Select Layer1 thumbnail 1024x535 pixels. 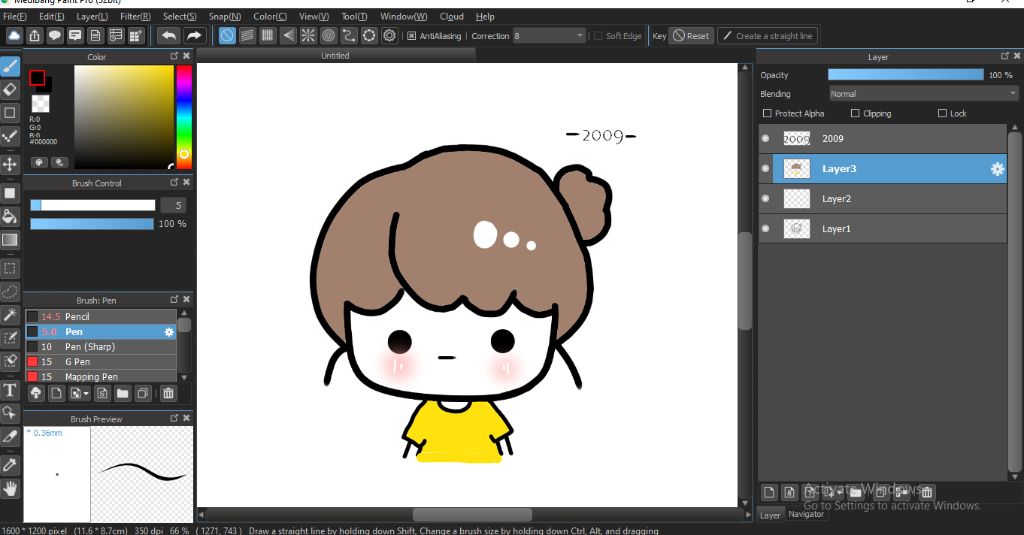click(x=796, y=229)
